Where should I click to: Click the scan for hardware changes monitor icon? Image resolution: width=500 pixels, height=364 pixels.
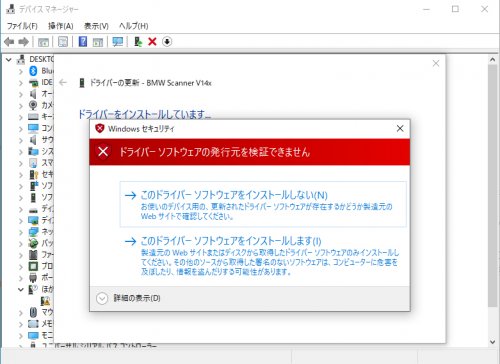pos(118,42)
